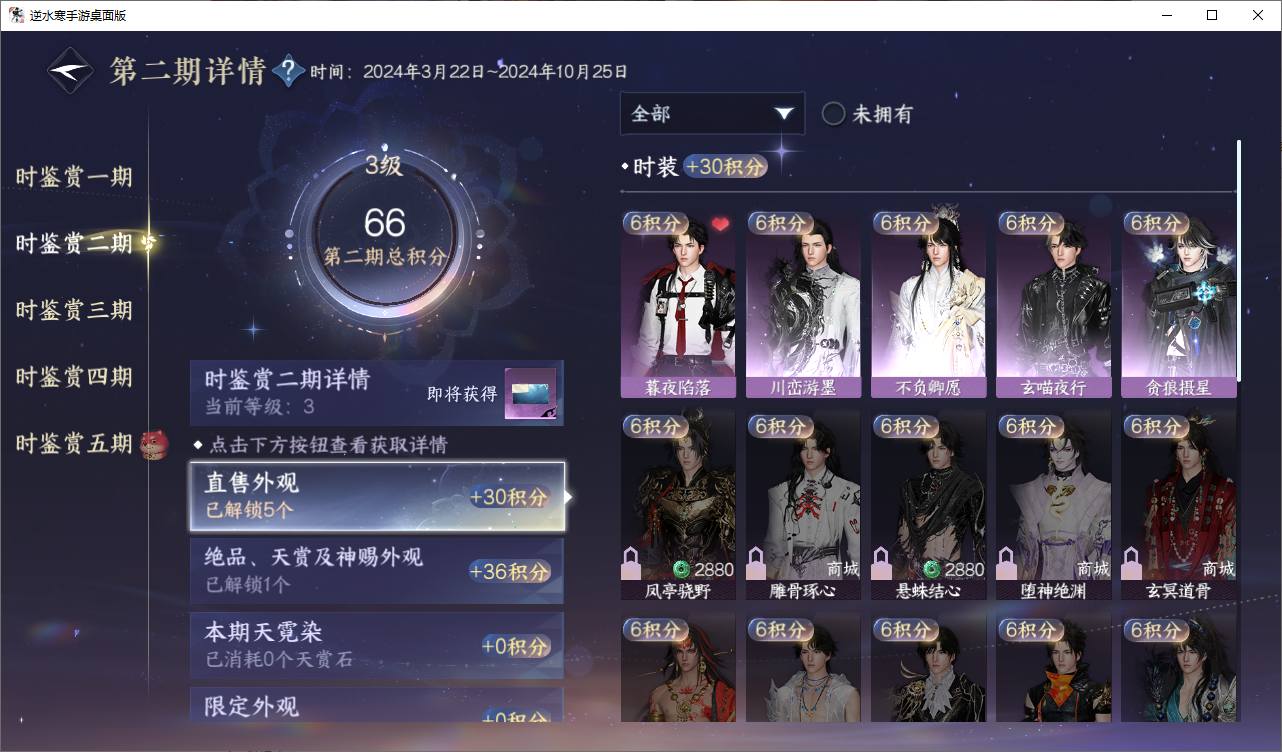Click the lock icon on 凤亭骁野 card
Image resolution: width=1282 pixels, height=752 pixels.
point(631,563)
